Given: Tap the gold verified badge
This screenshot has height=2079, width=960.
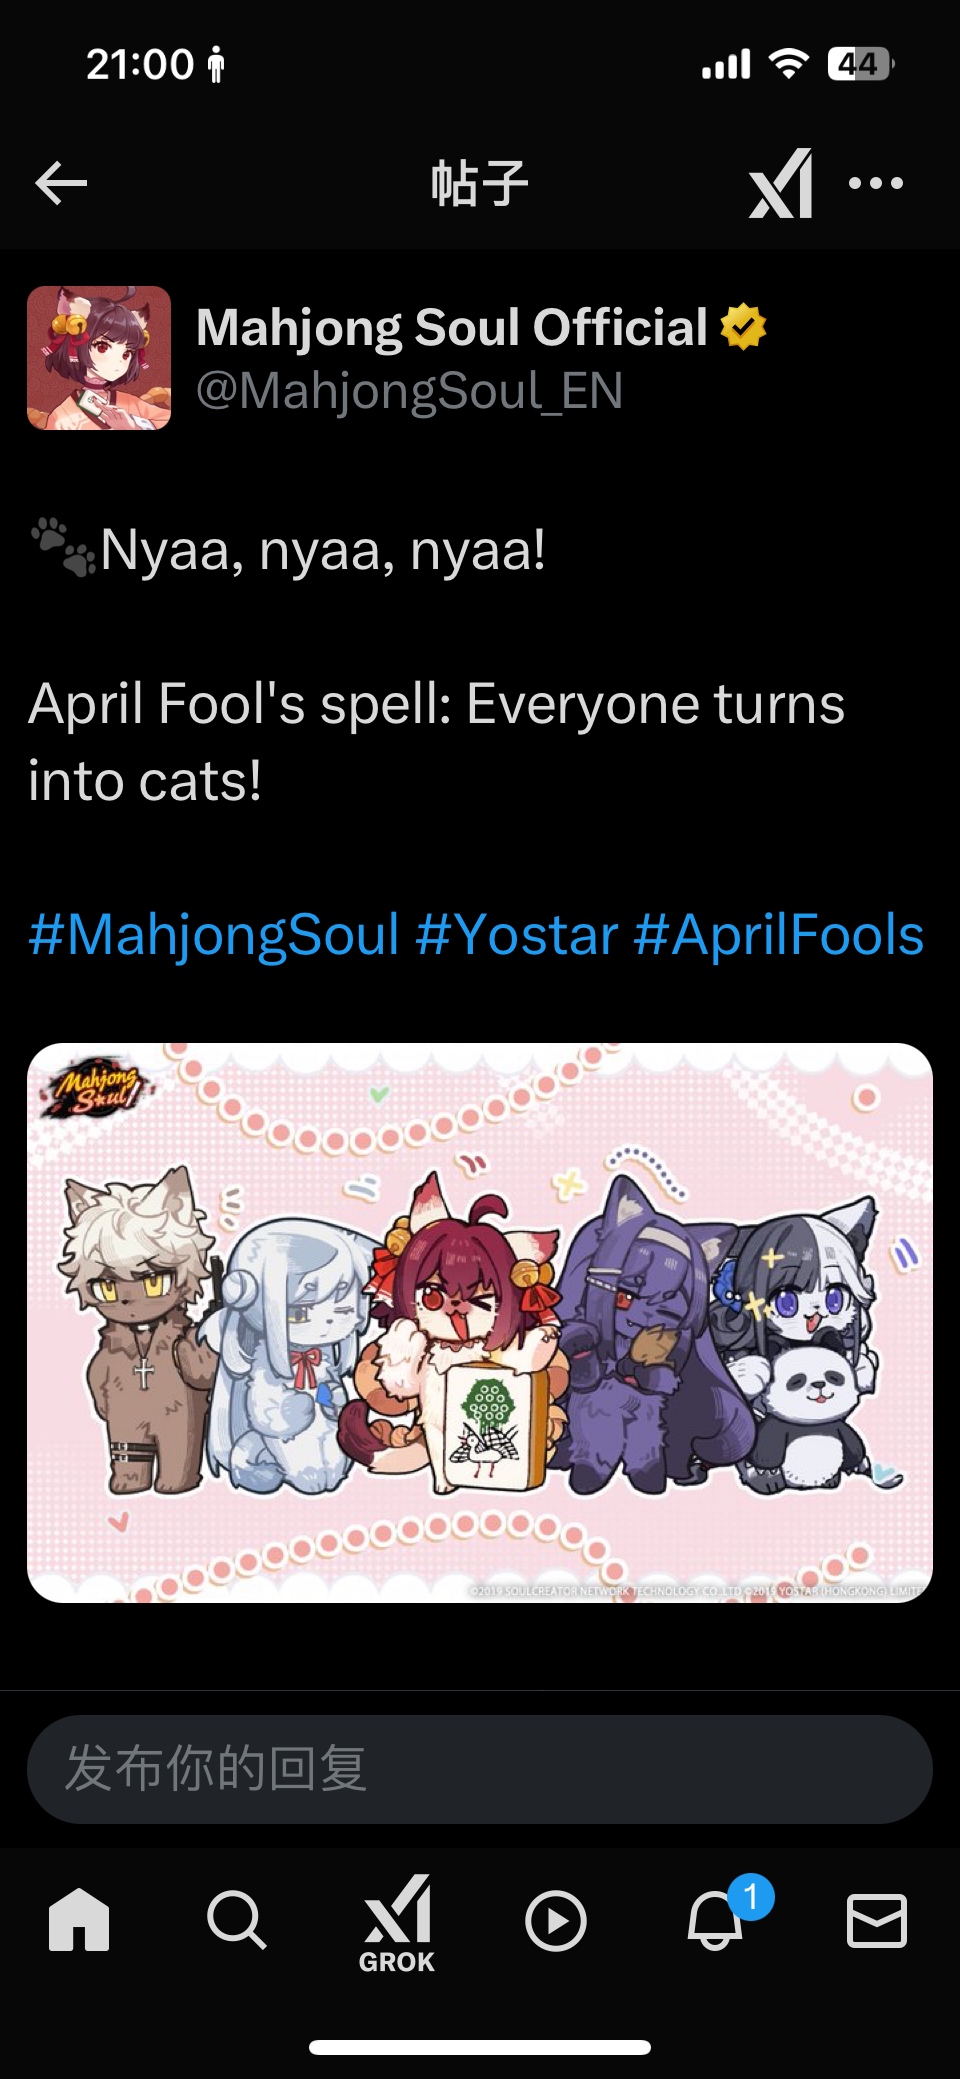Looking at the screenshot, I should click(x=743, y=327).
